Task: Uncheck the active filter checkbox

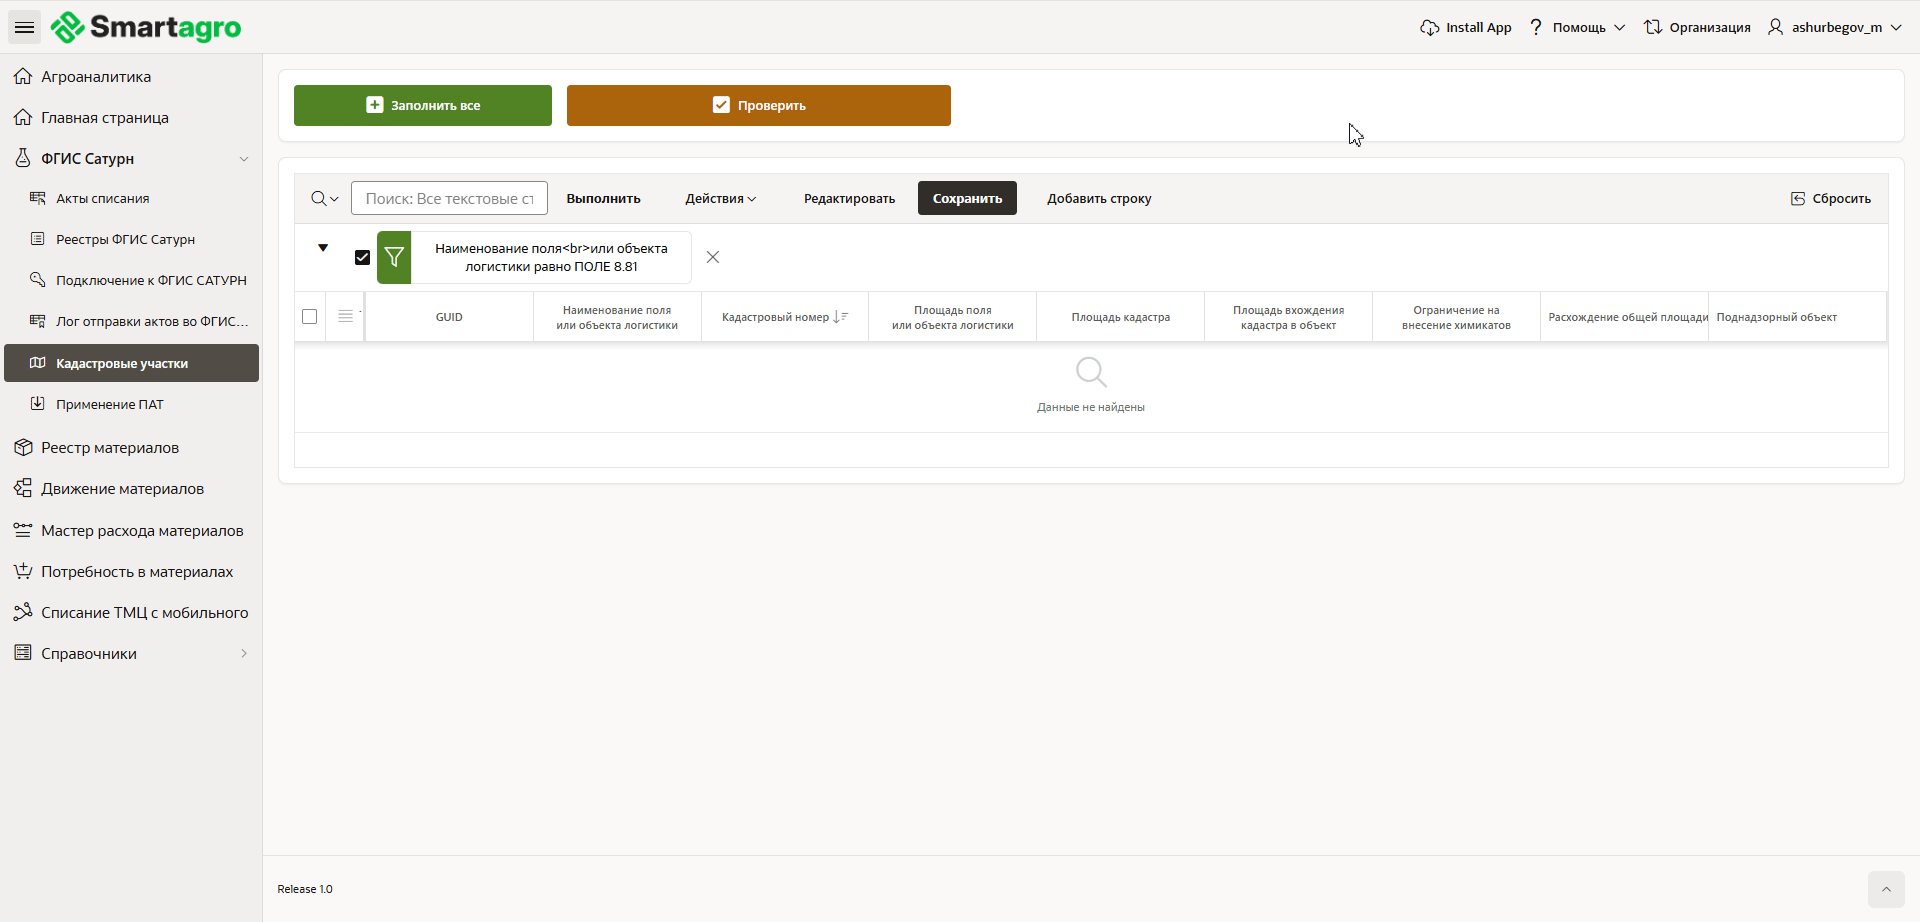Action: (x=362, y=258)
